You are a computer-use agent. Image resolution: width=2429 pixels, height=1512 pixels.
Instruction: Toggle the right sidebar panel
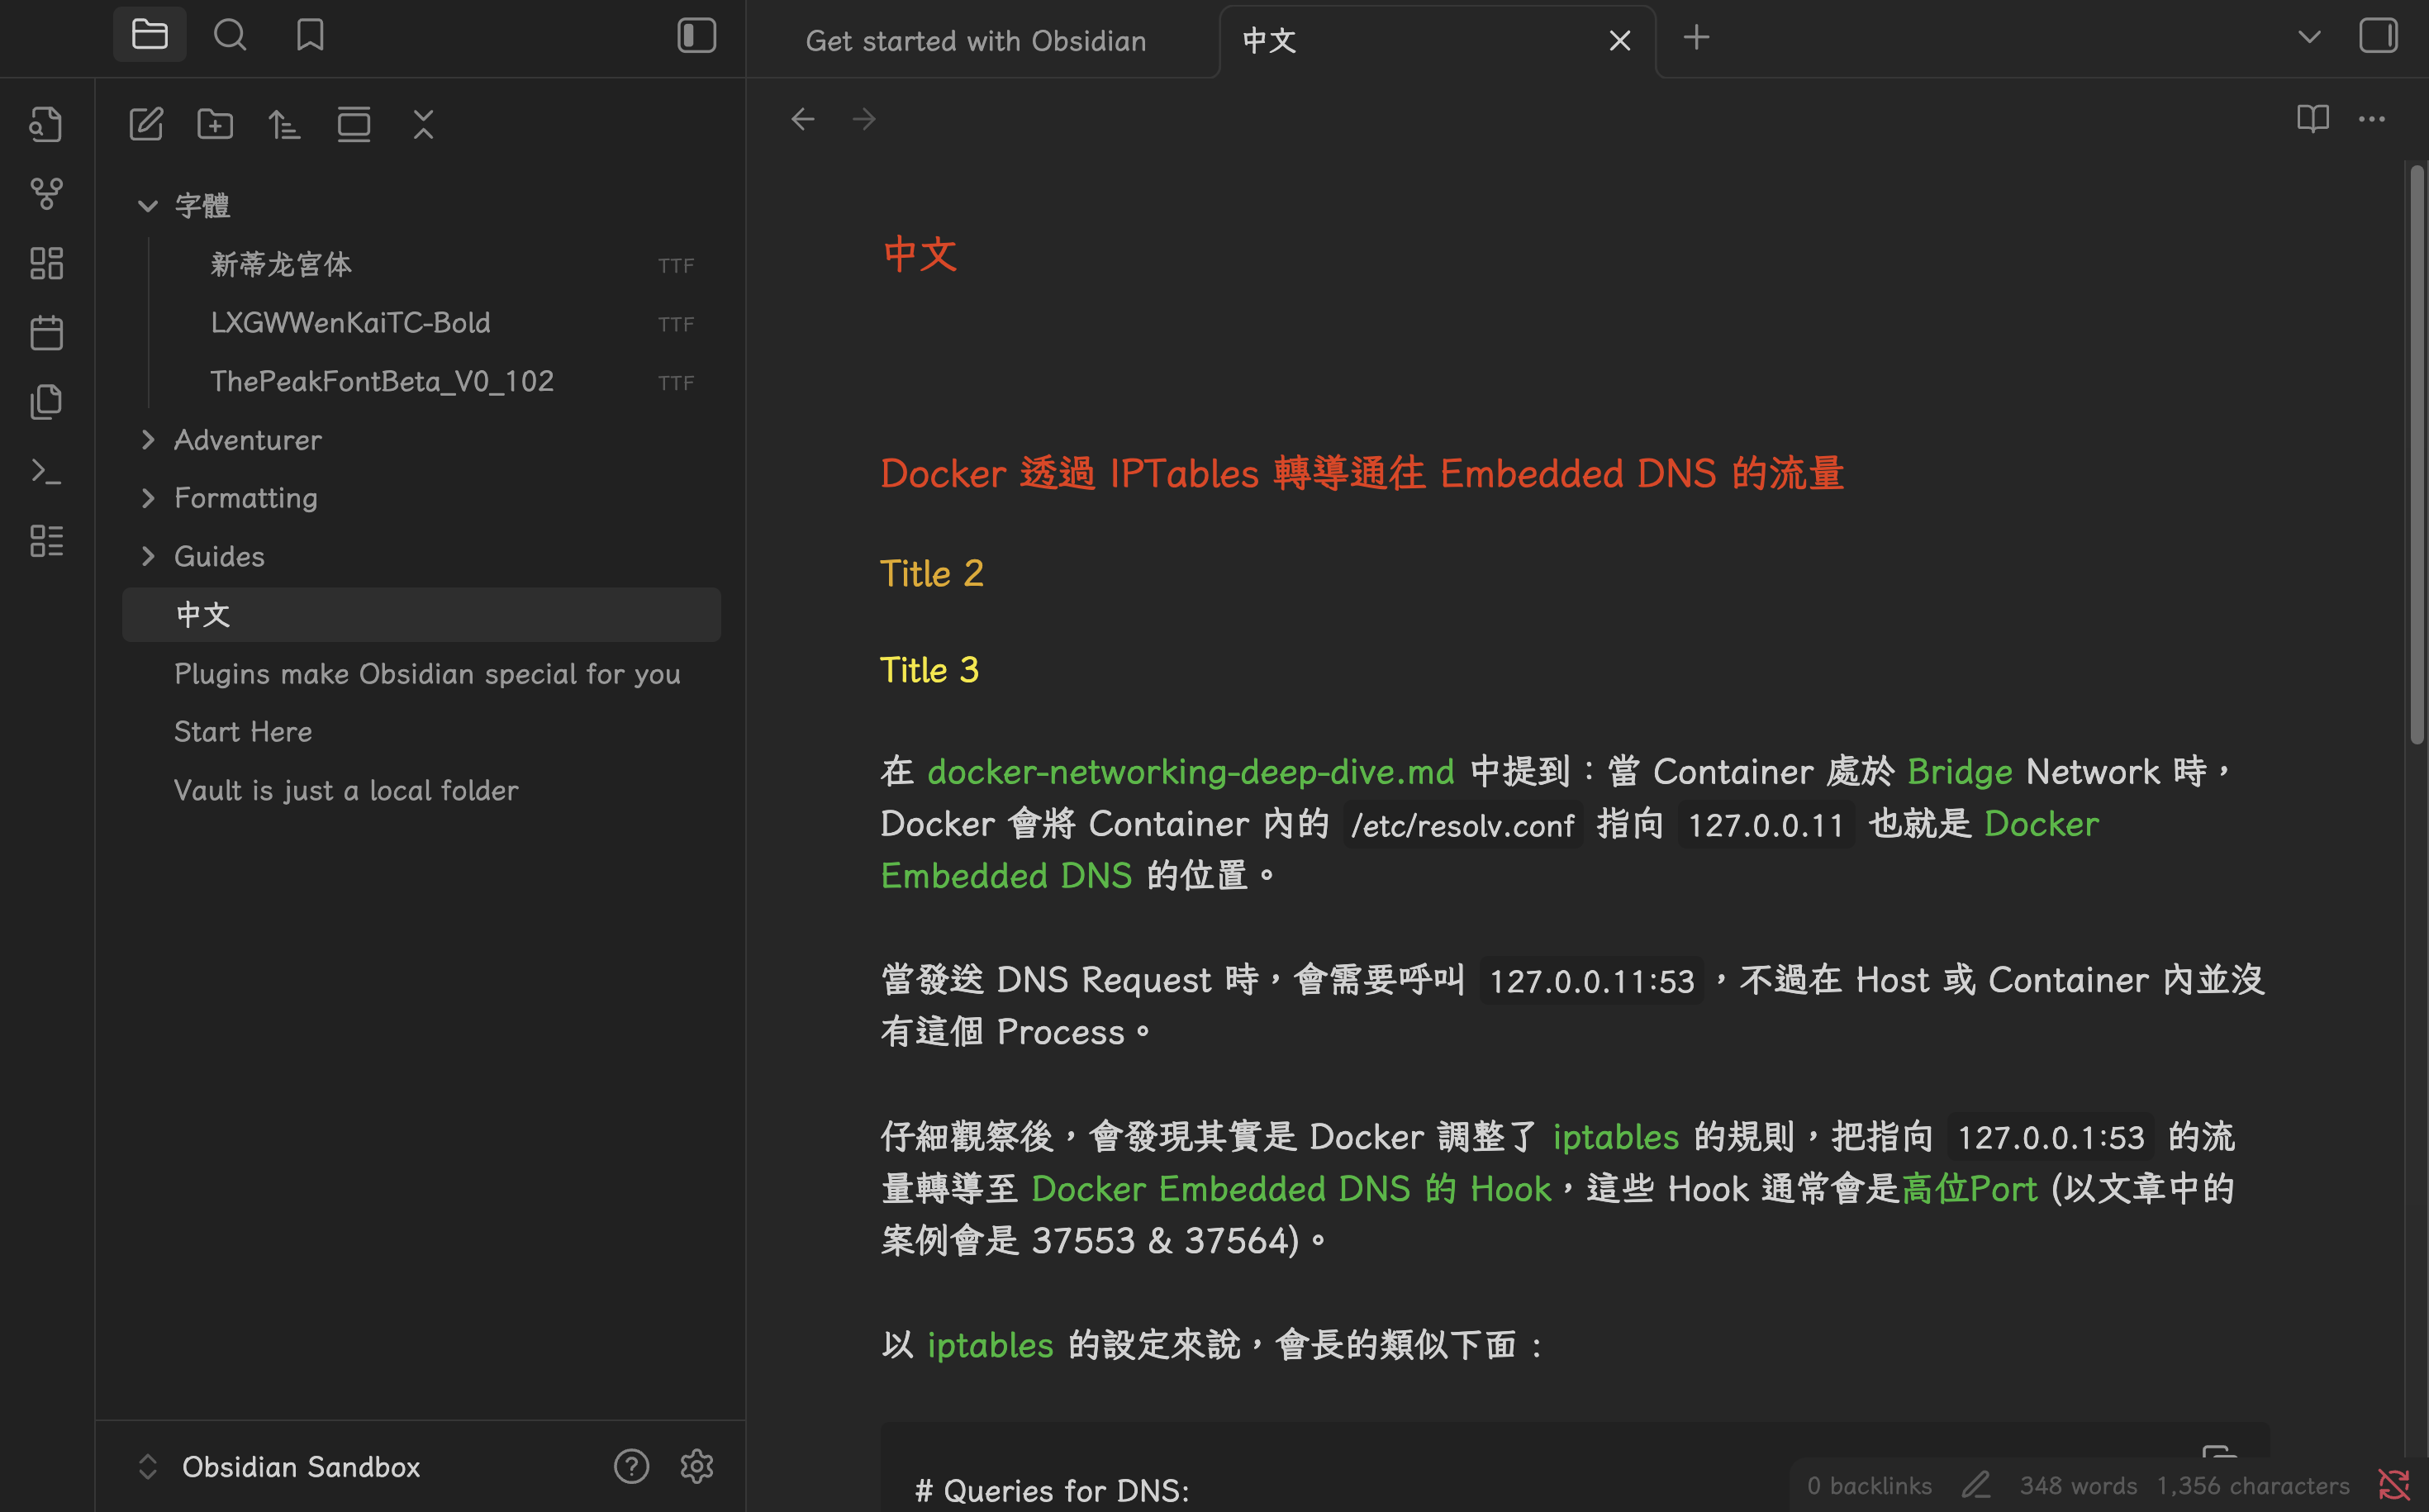2378,35
